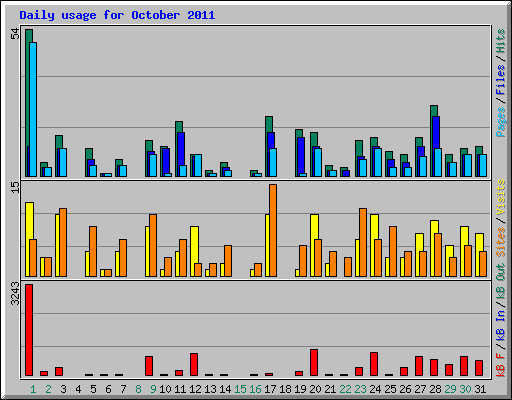Click day '21' label on the x-axis
512x400 pixels.
330,389
